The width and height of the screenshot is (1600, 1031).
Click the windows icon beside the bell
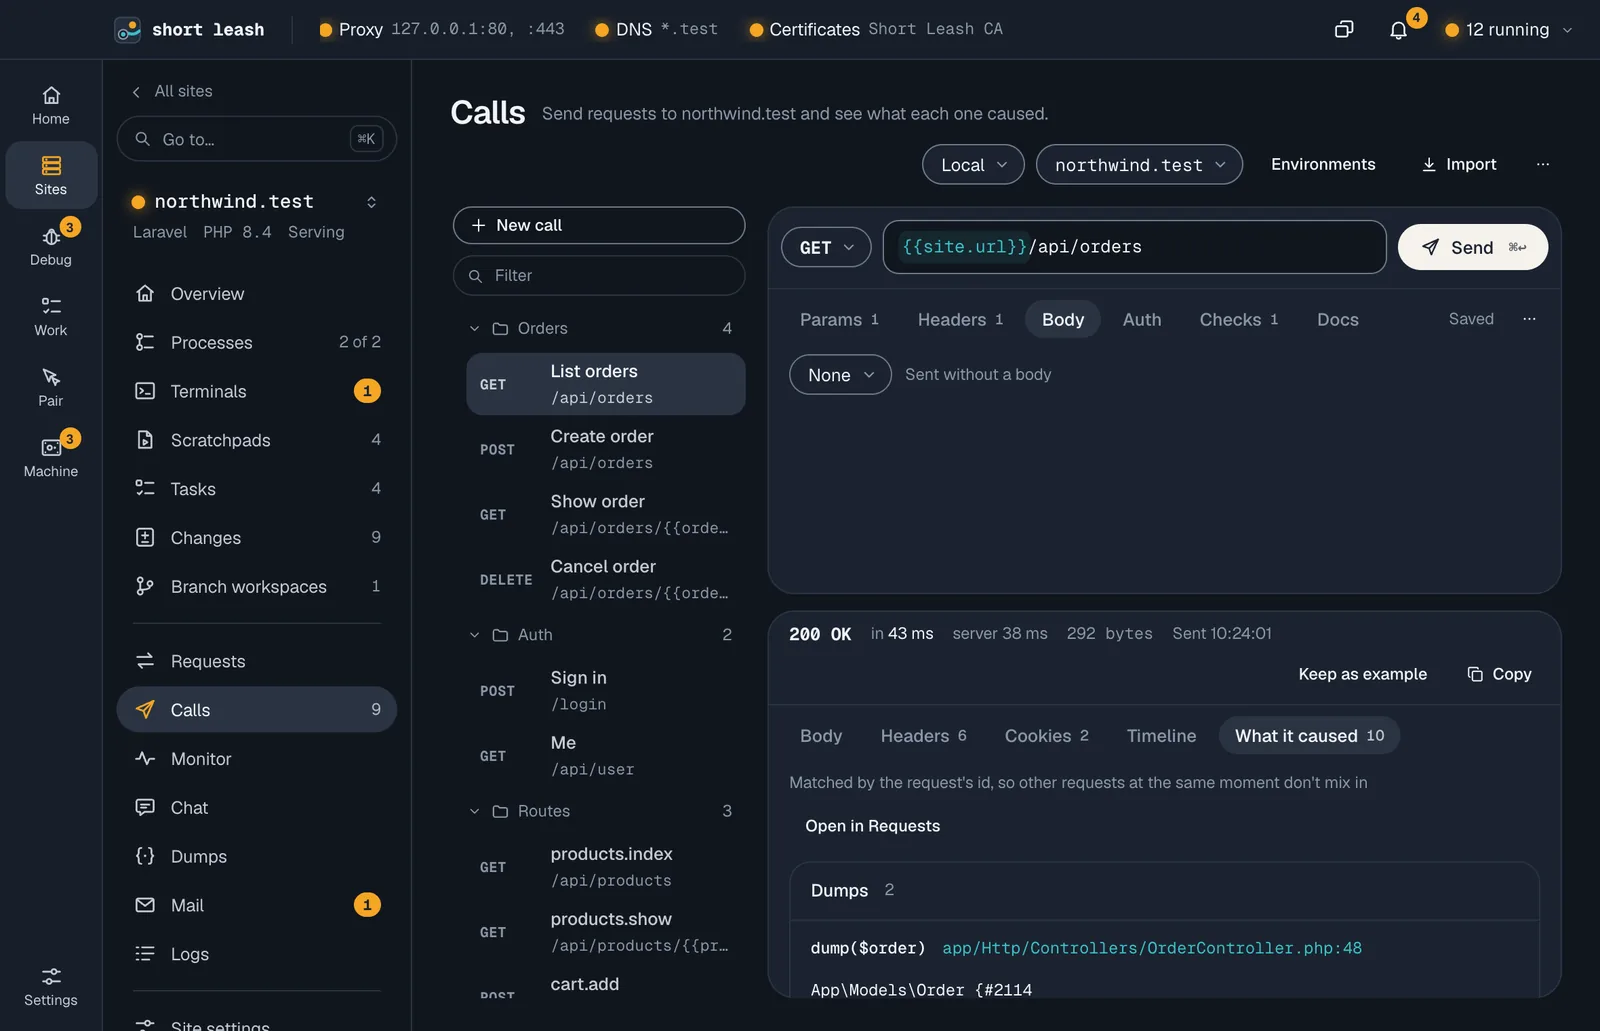1344,30
